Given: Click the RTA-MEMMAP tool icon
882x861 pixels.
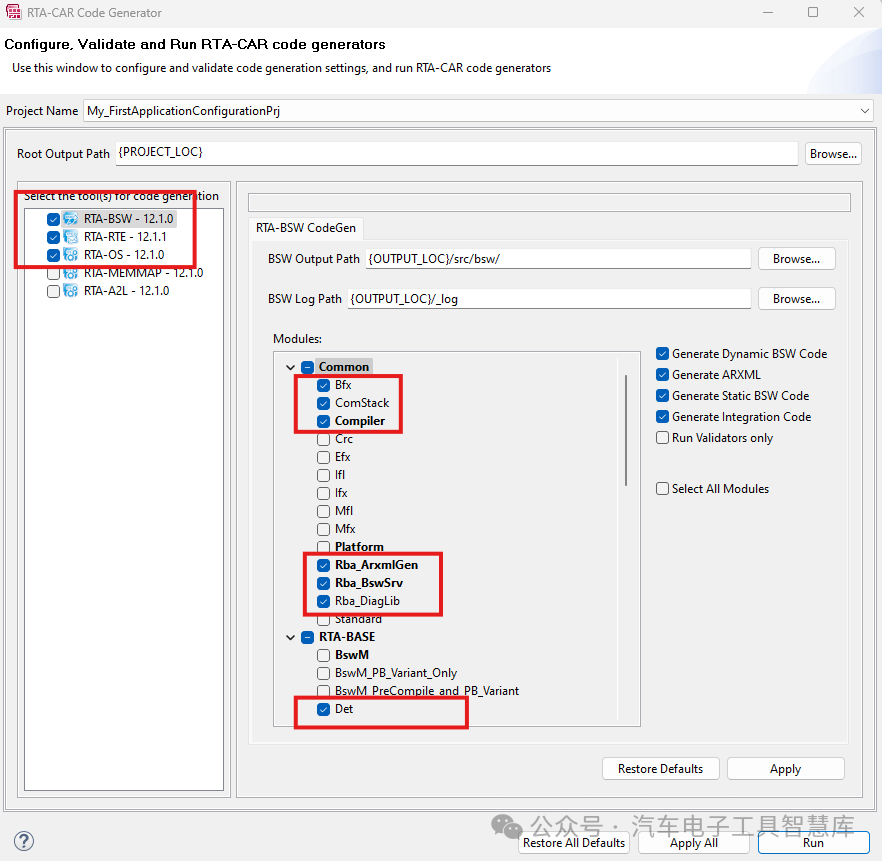Looking at the screenshot, I should [x=71, y=273].
